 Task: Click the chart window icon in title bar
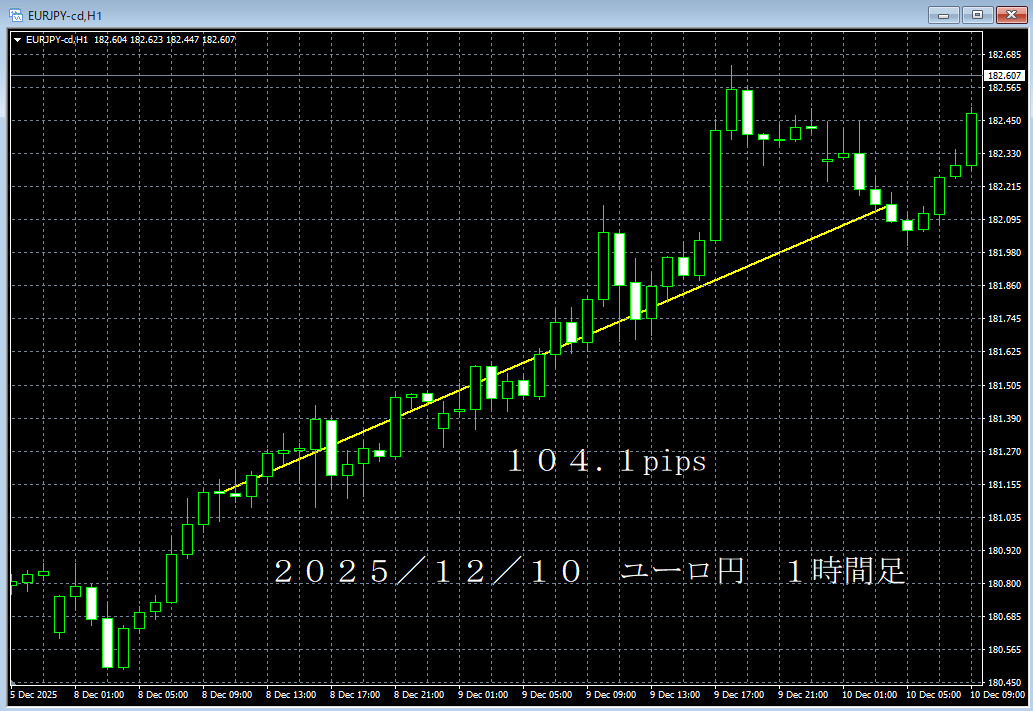tap(15, 15)
